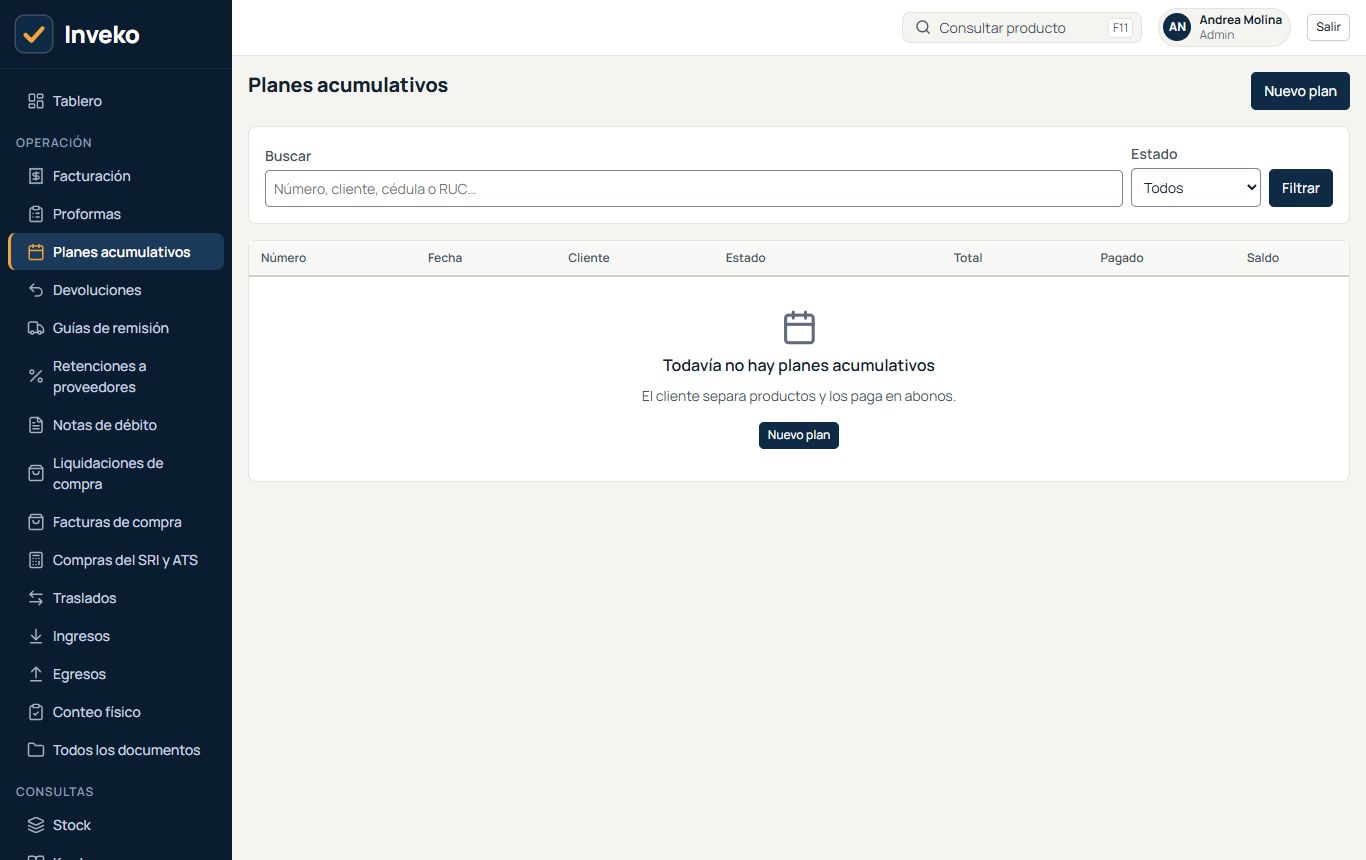Image resolution: width=1366 pixels, height=860 pixels.
Task: Click the Ingresos download arrow icon
Action: pyautogui.click(x=36, y=636)
